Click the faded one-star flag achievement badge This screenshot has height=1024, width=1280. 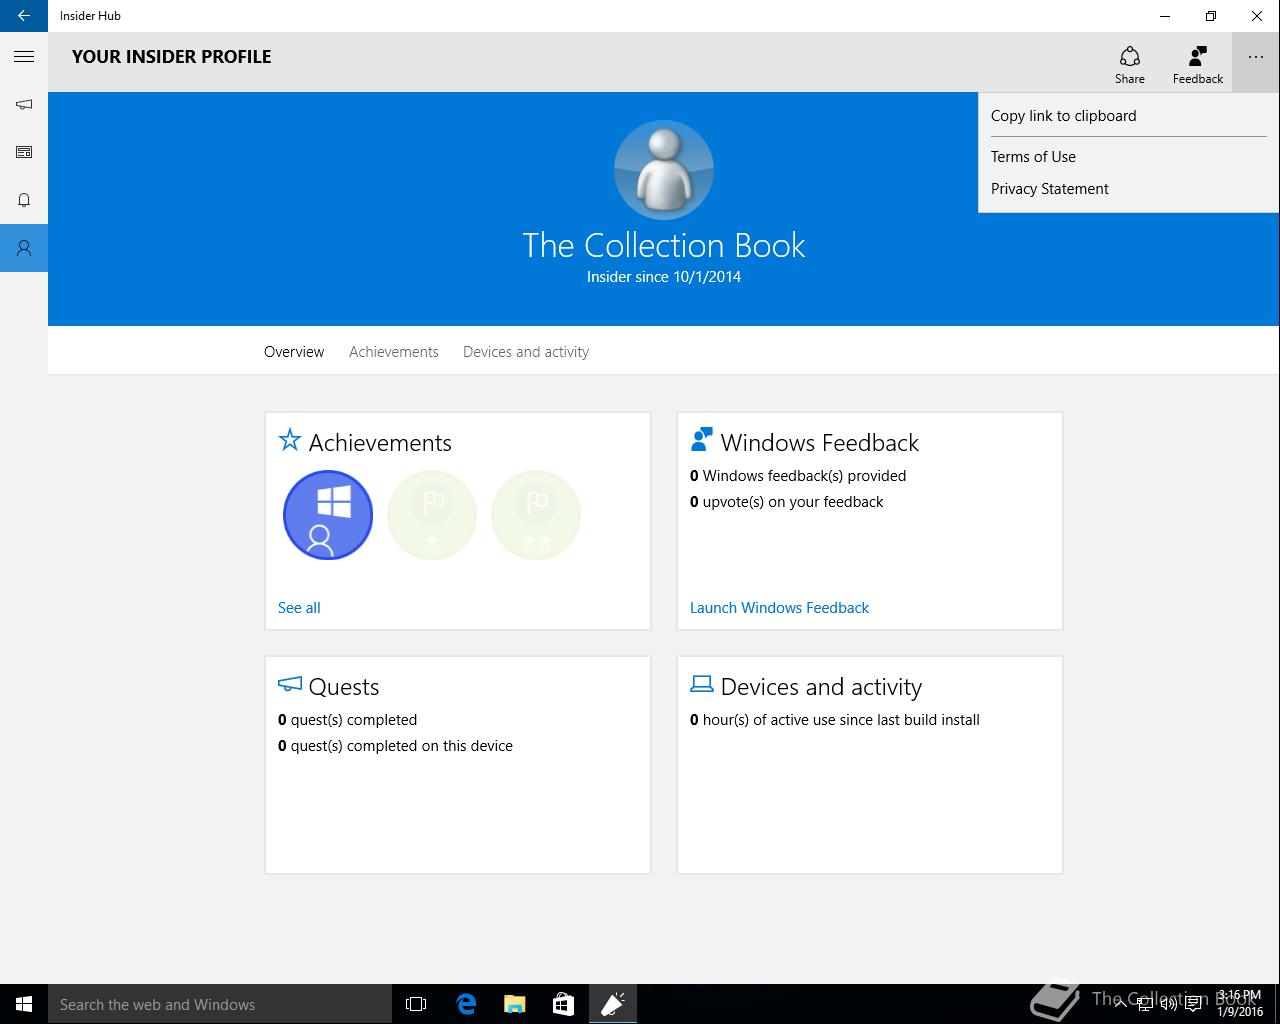coord(432,515)
